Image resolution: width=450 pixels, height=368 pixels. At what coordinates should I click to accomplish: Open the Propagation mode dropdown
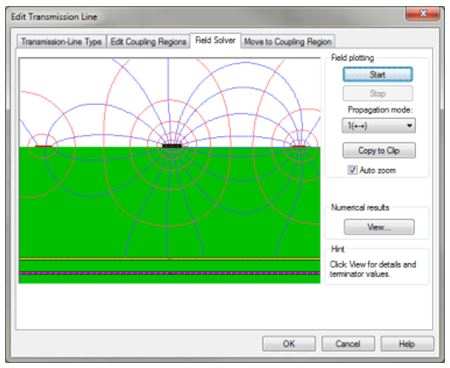tap(379, 126)
